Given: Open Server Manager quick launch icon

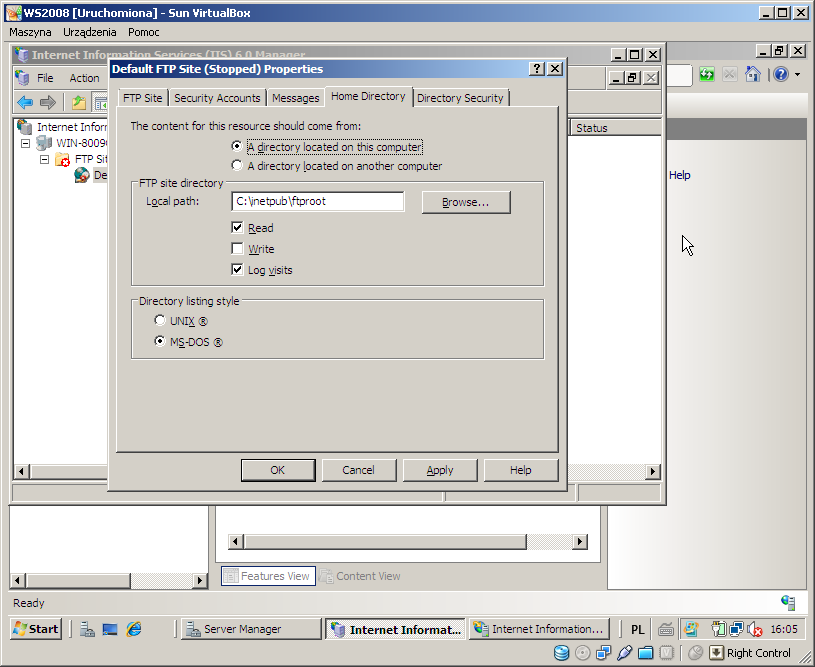Looking at the screenshot, I should pyautogui.click(x=87, y=629).
